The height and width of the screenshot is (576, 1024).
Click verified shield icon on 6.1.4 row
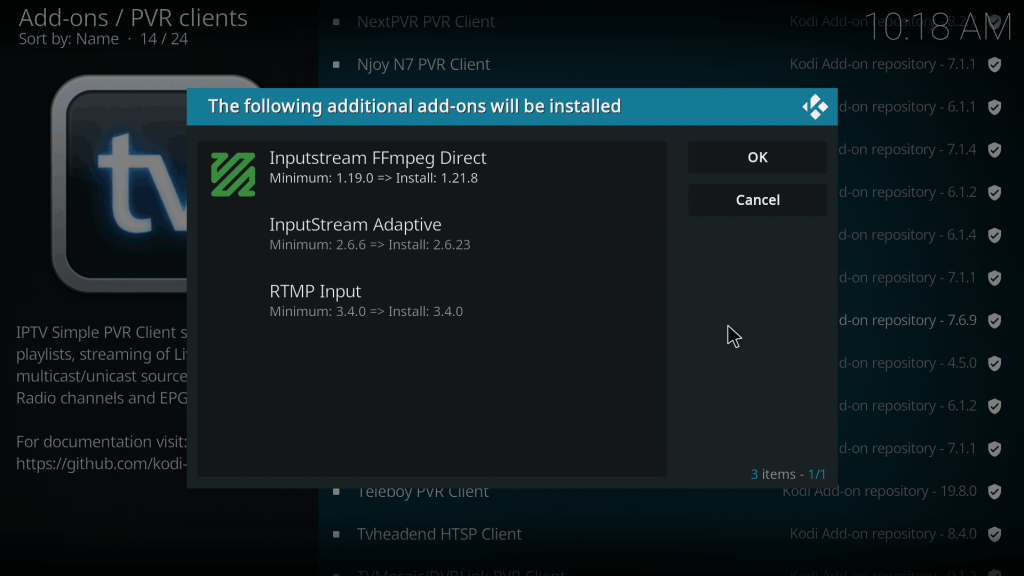point(994,235)
